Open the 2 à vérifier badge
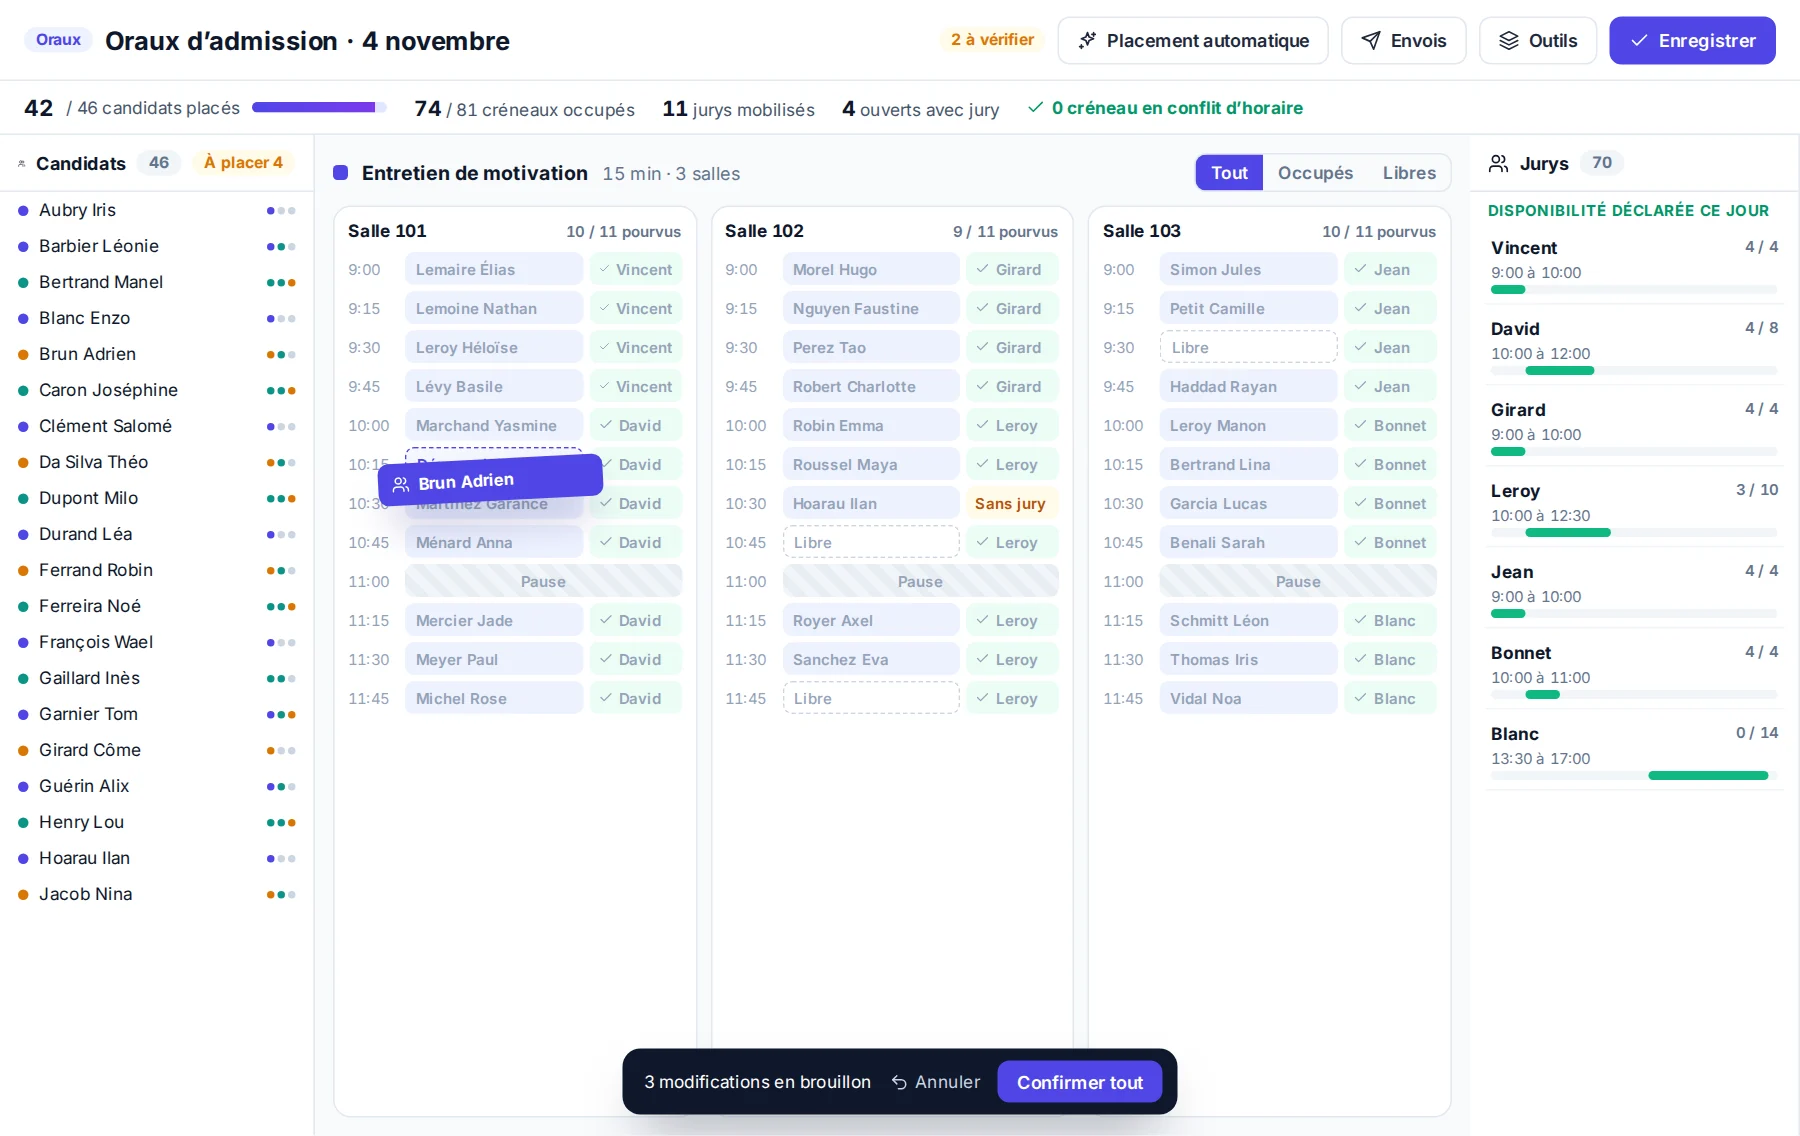Viewport: 1800px width, 1136px height. point(992,40)
